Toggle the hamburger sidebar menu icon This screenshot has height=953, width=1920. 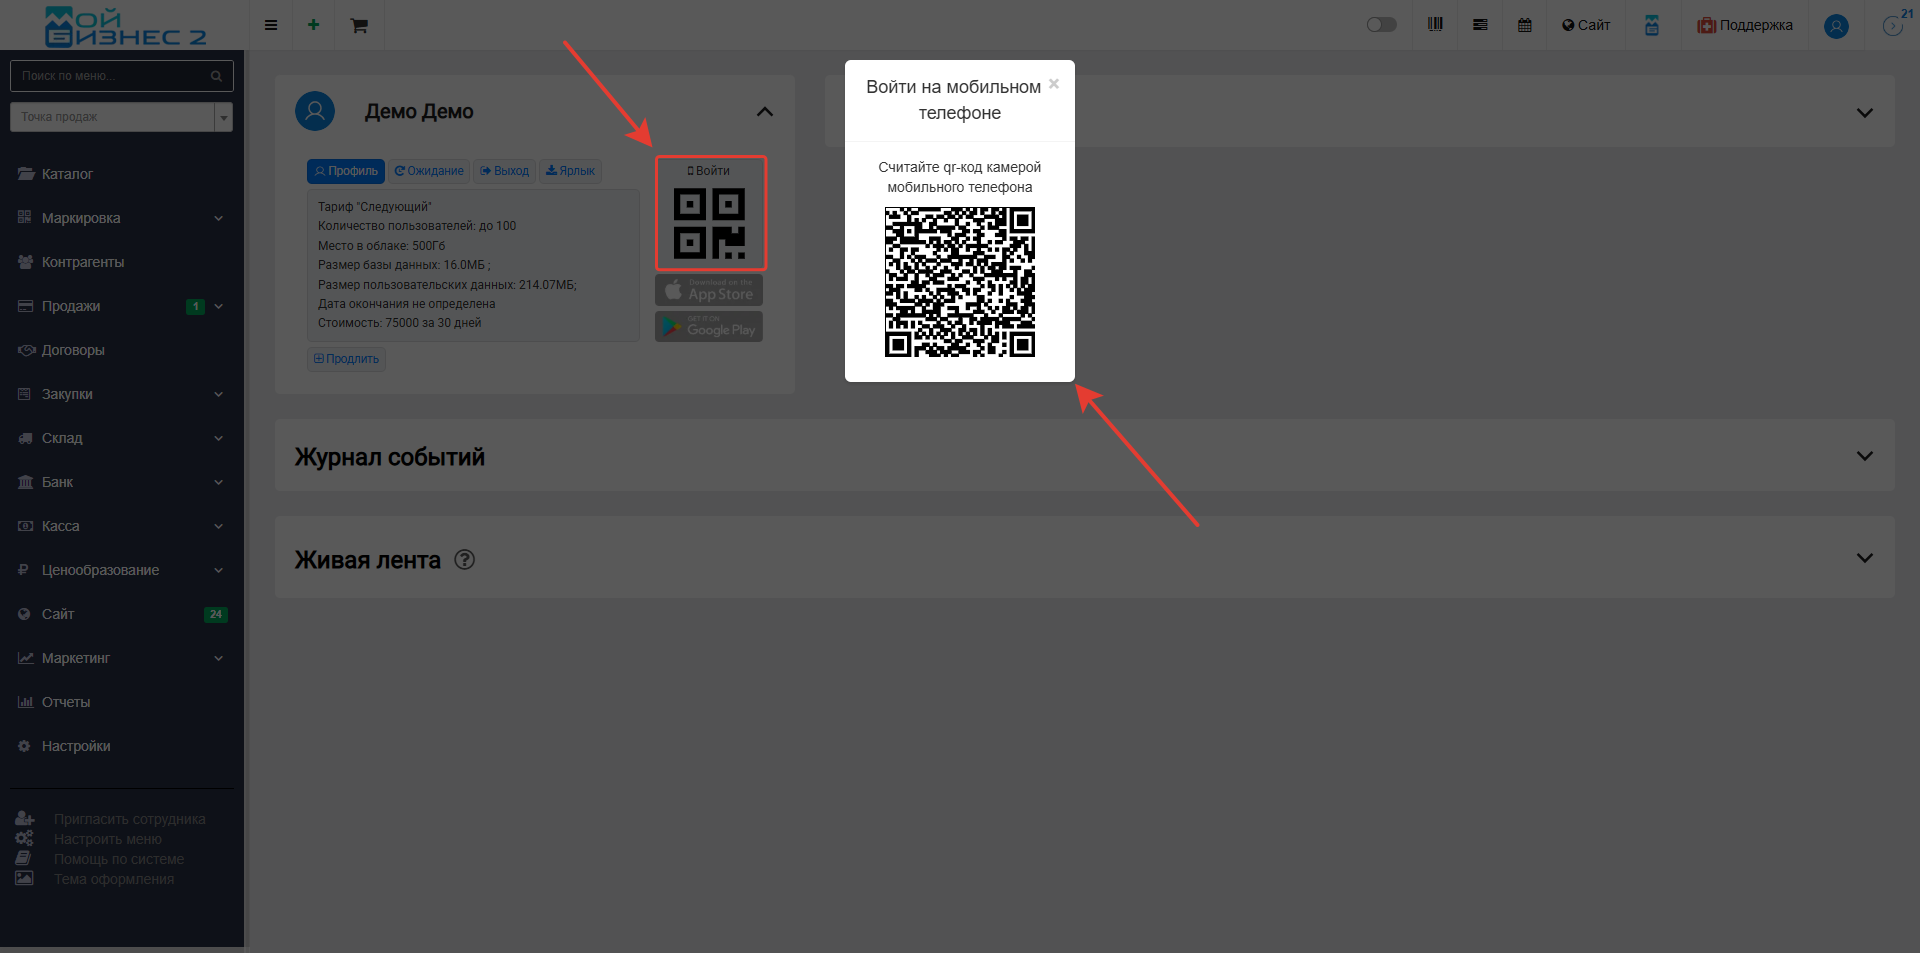point(271,25)
